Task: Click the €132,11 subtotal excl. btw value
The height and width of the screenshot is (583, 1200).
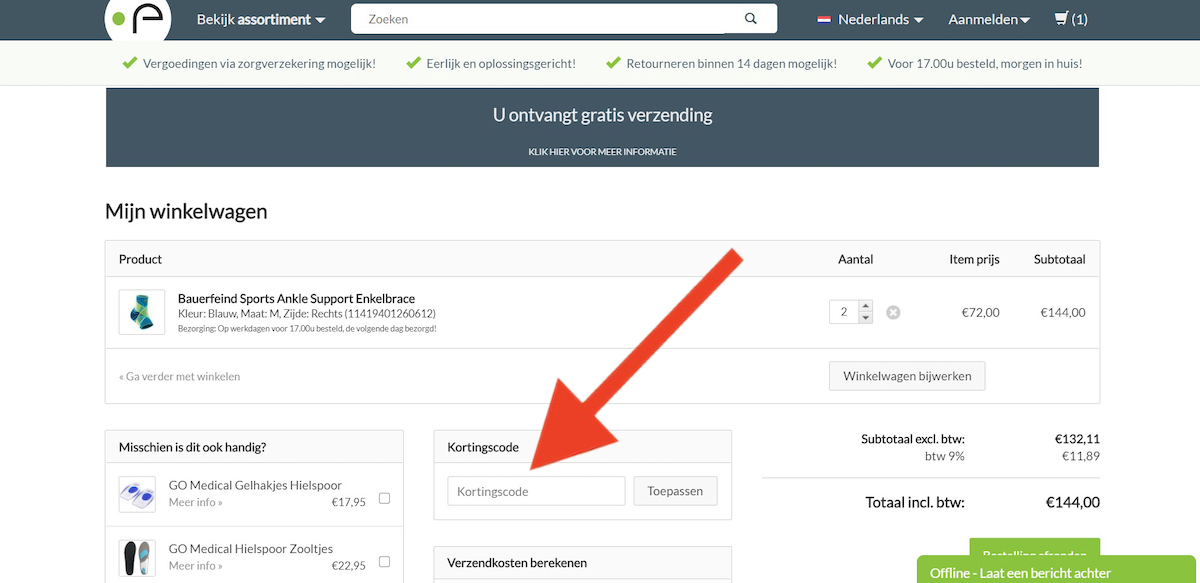Action: click(x=1077, y=439)
